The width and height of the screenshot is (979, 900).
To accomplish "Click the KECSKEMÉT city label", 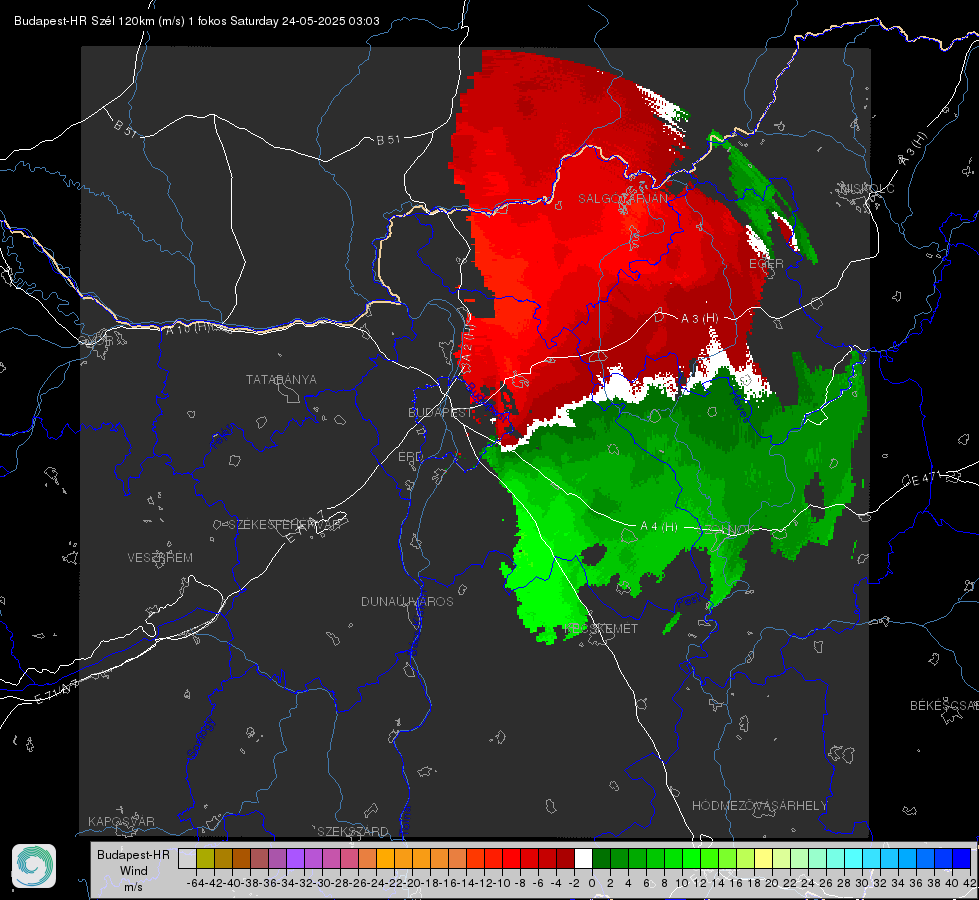I will click(601, 628).
